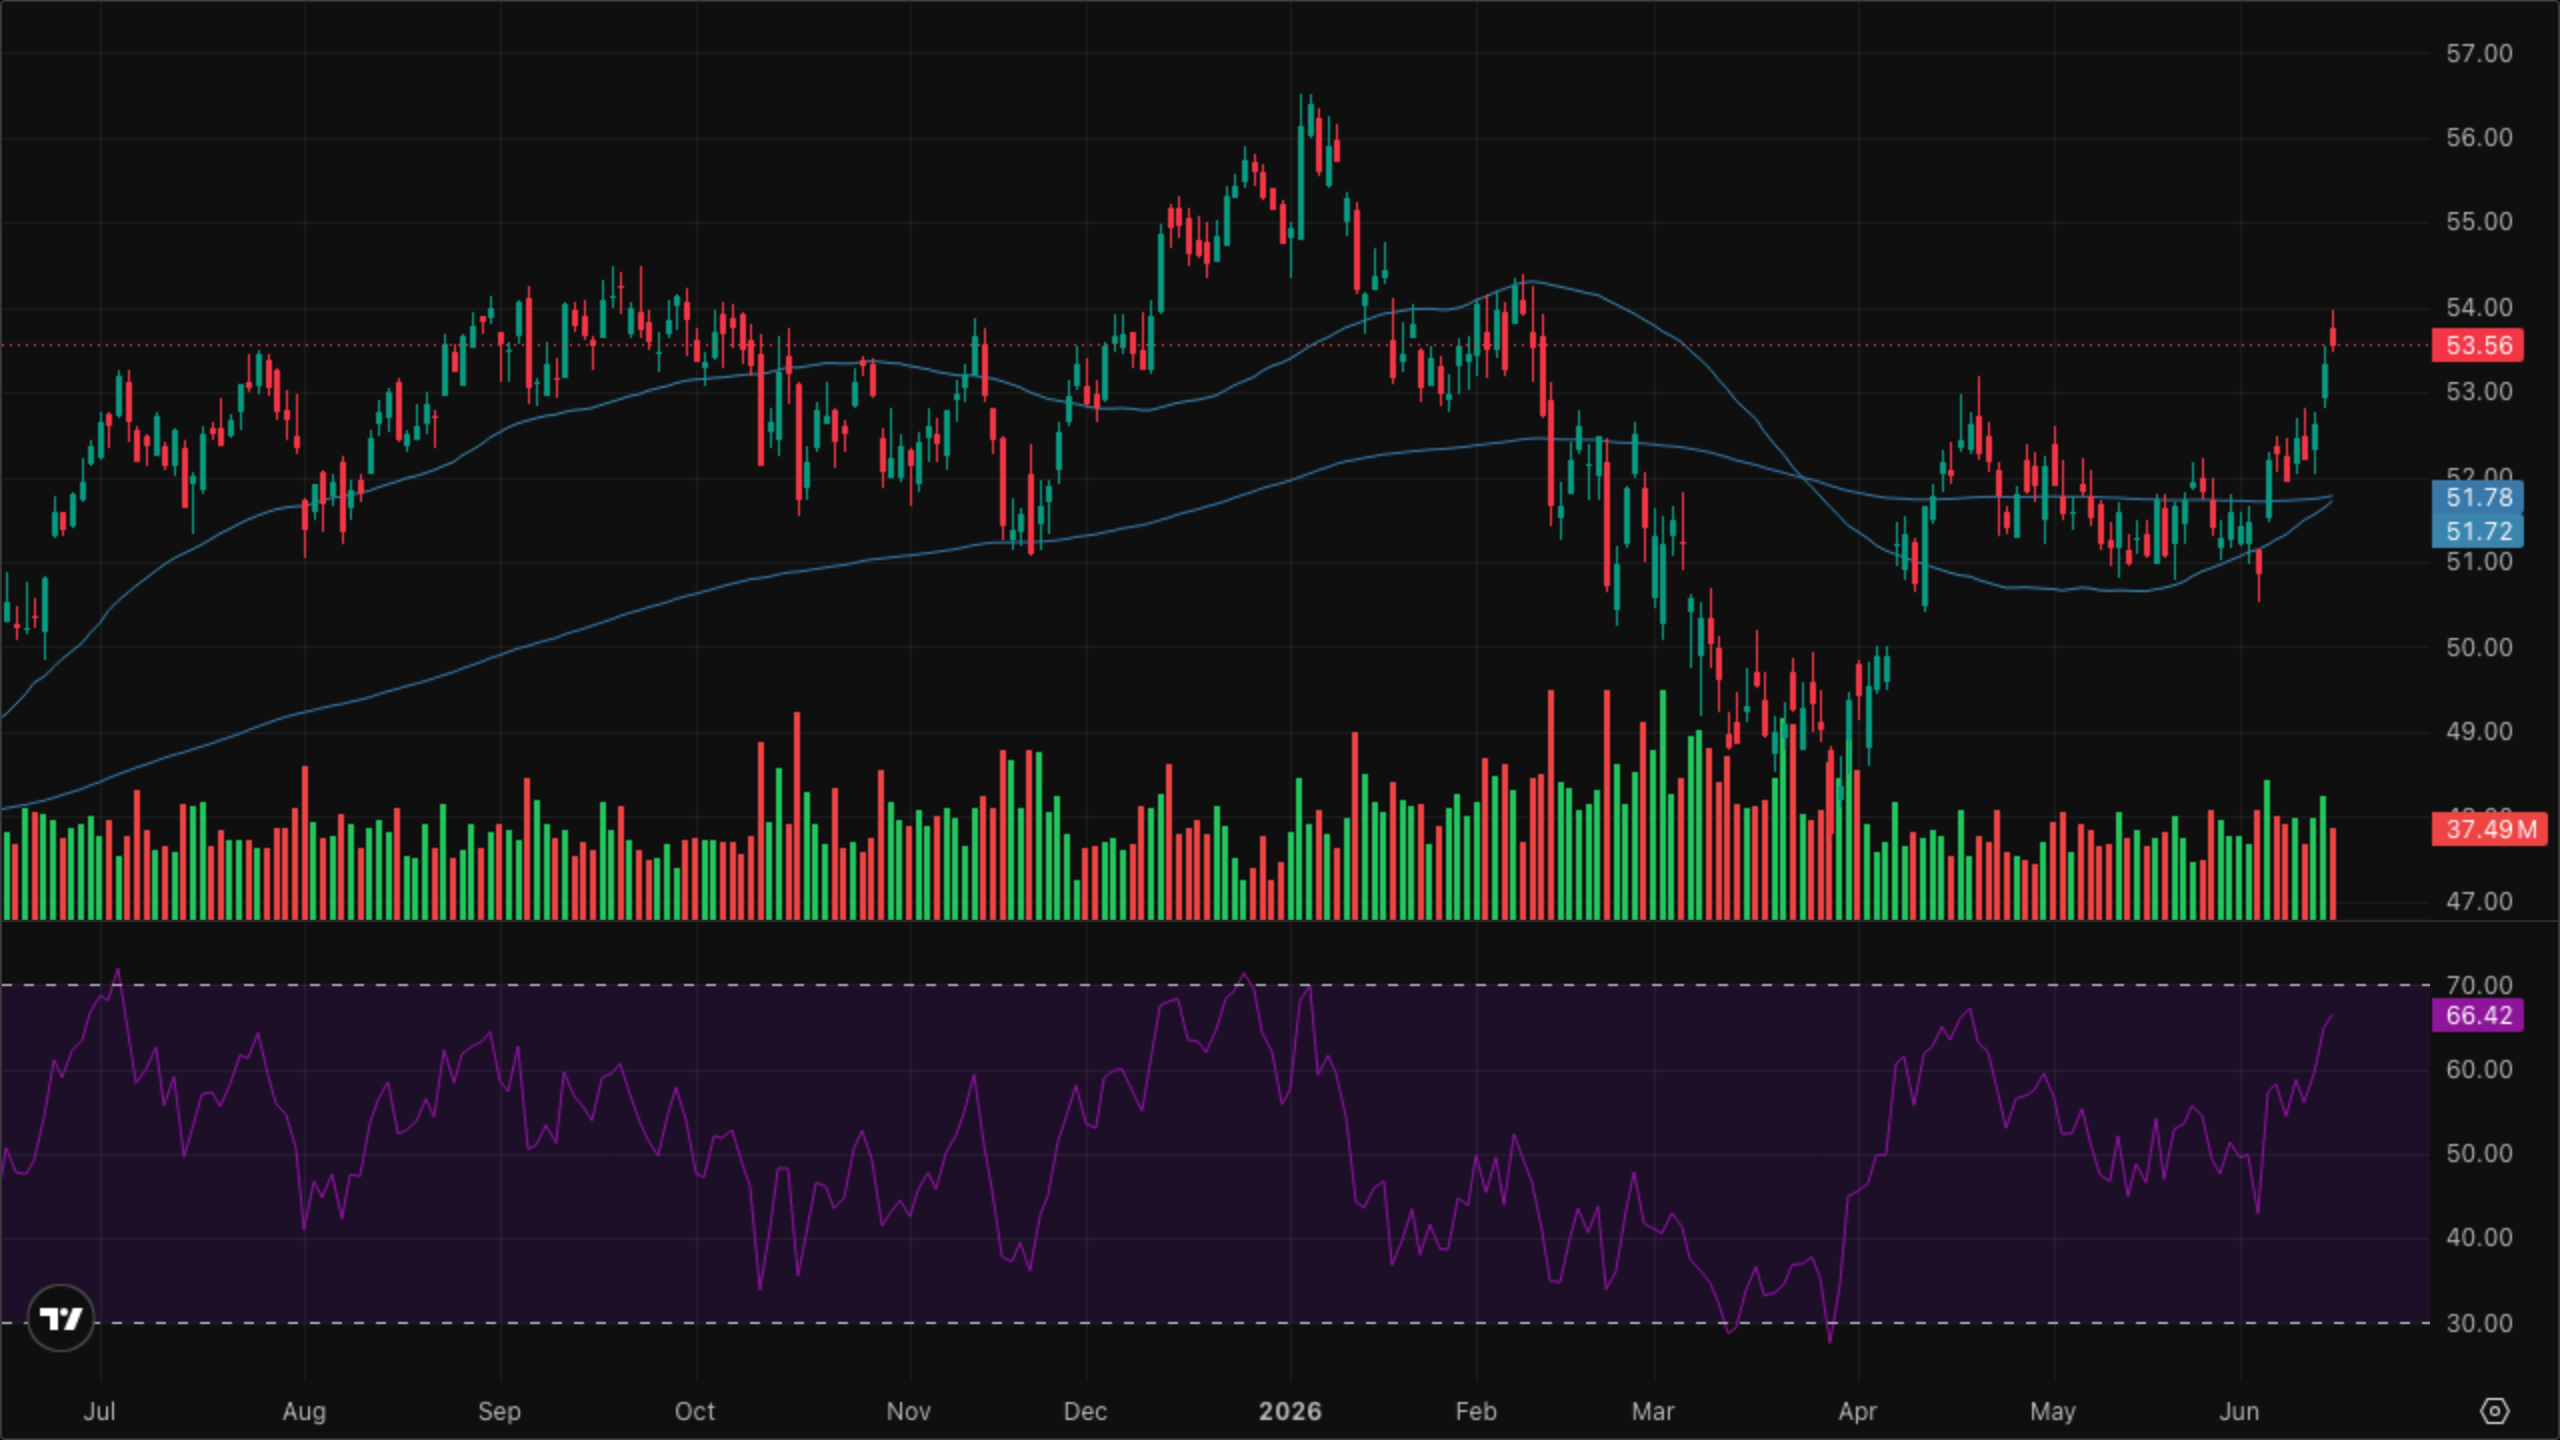This screenshot has width=2560, height=1440.
Task: Click the RSI 50.00 axis label
Action: tap(2479, 1153)
